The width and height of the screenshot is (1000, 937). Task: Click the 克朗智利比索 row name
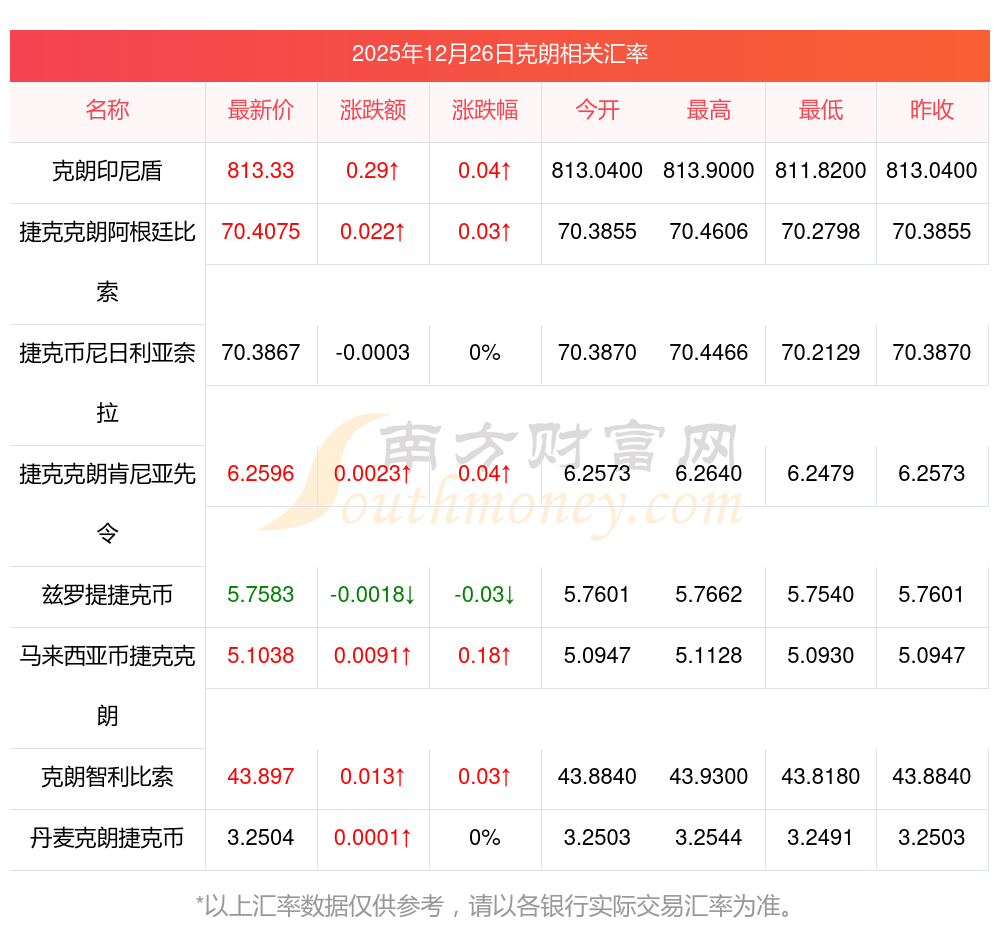[107, 777]
